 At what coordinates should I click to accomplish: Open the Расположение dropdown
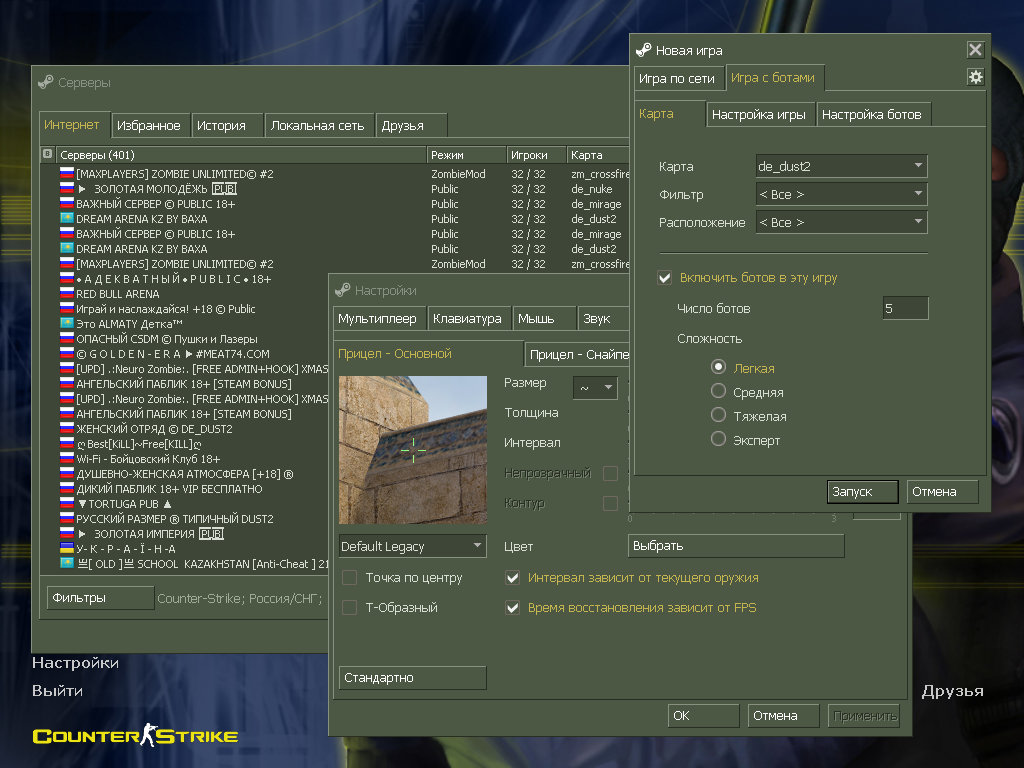(841, 222)
